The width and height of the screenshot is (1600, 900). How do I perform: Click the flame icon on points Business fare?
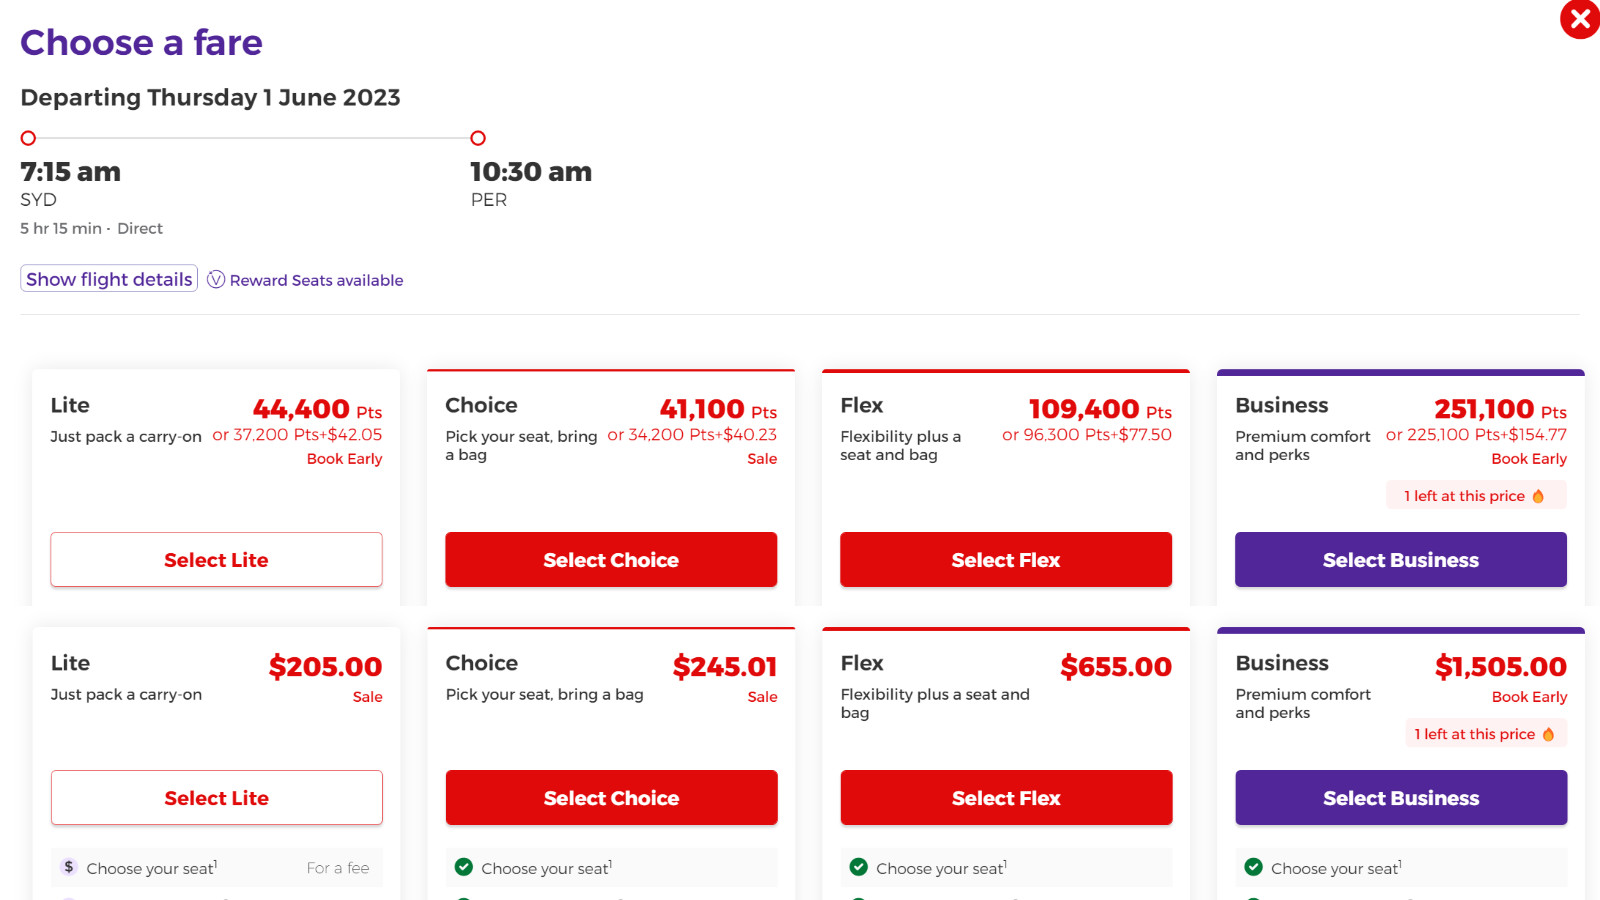(x=1538, y=496)
